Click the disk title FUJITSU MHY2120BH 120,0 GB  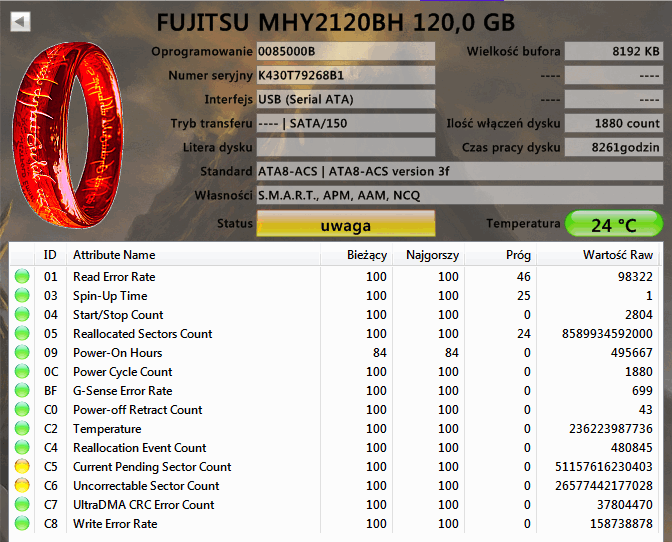[336, 22]
